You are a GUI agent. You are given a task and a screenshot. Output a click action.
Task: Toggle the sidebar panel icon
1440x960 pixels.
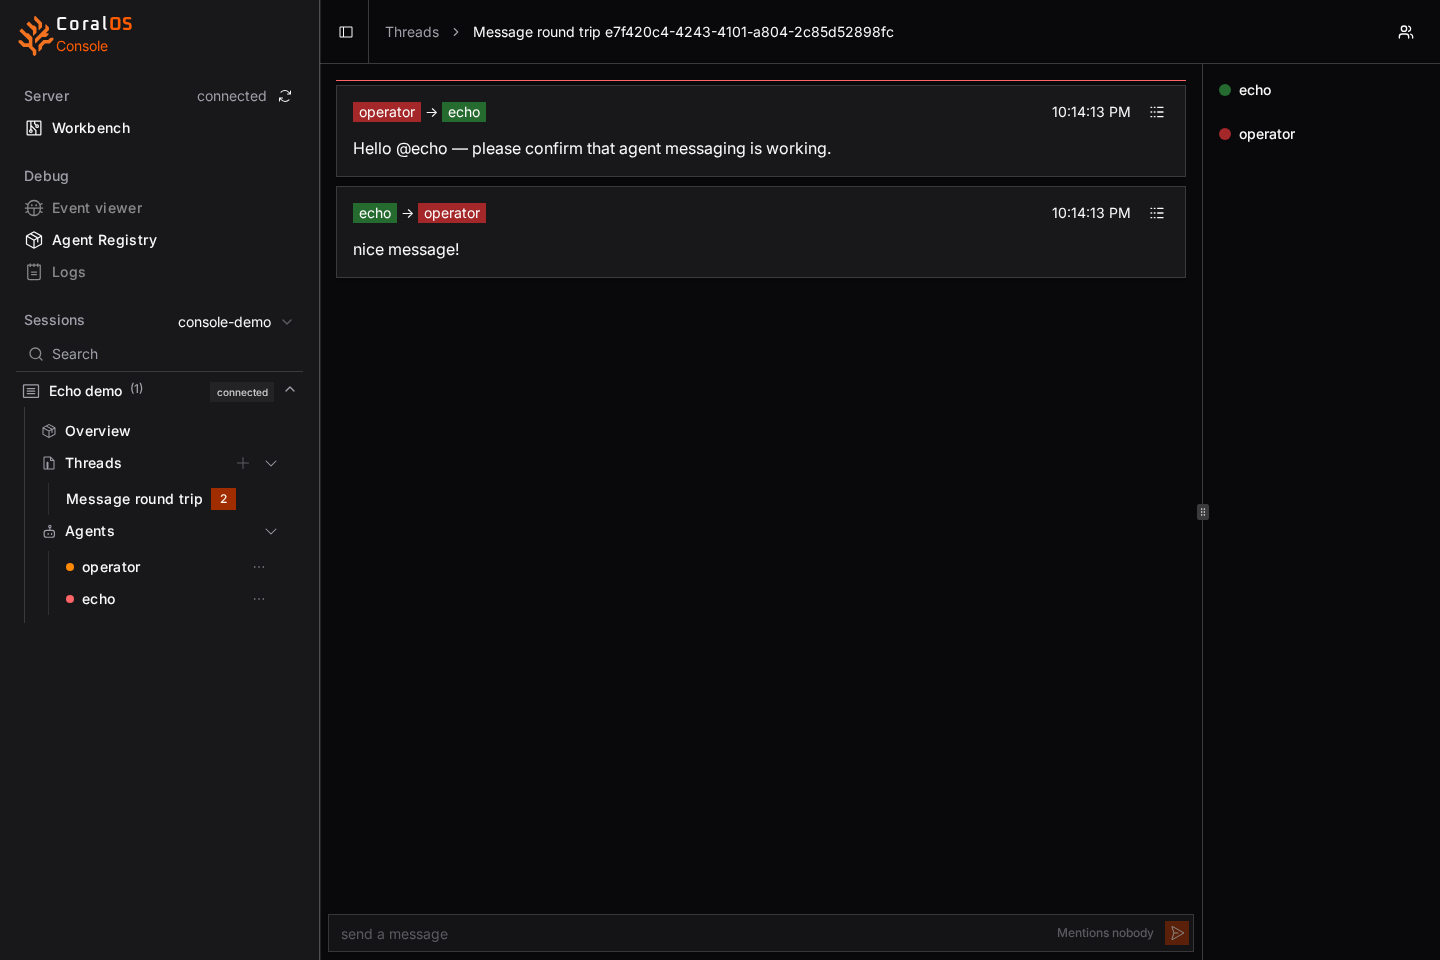point(346,32)
